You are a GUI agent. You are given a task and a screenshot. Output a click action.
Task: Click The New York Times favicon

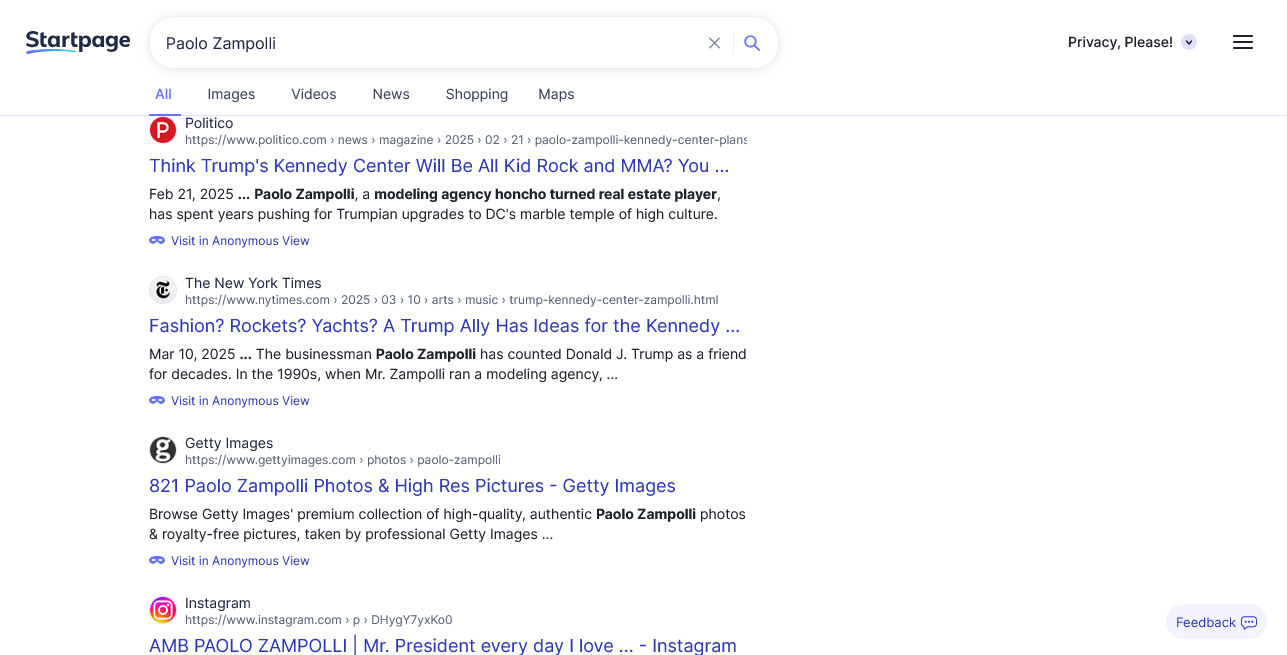pos(163,291)
